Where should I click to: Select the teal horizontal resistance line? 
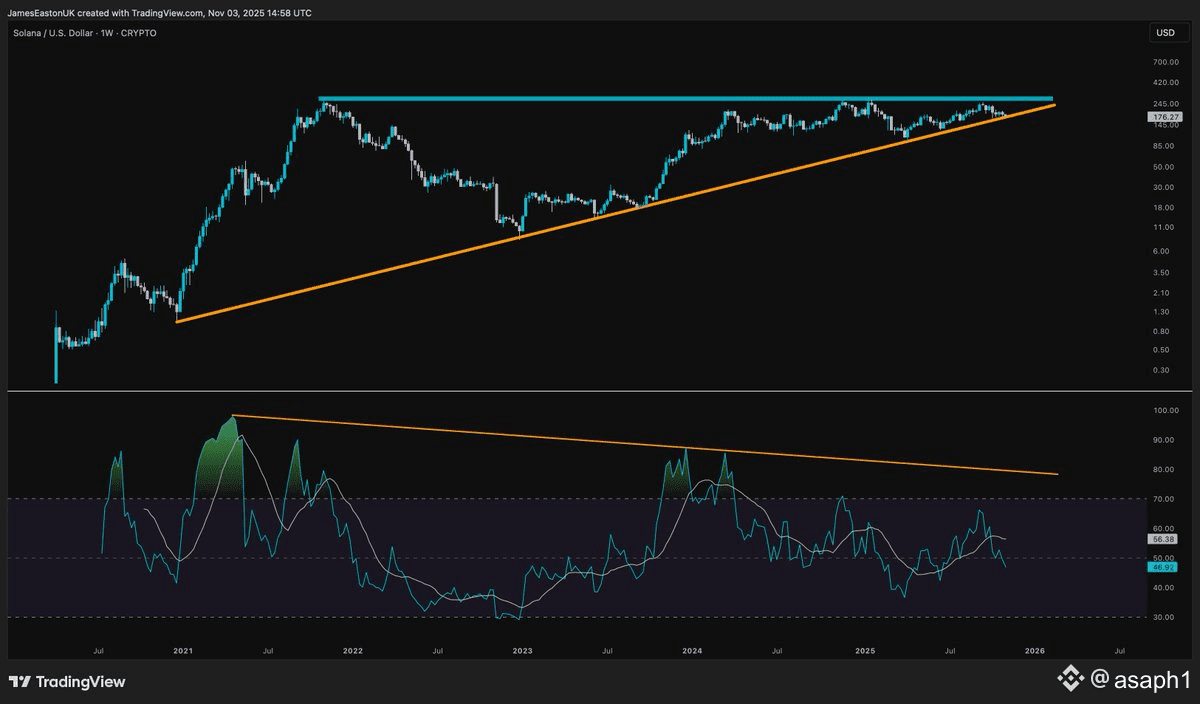coord(600,99)
